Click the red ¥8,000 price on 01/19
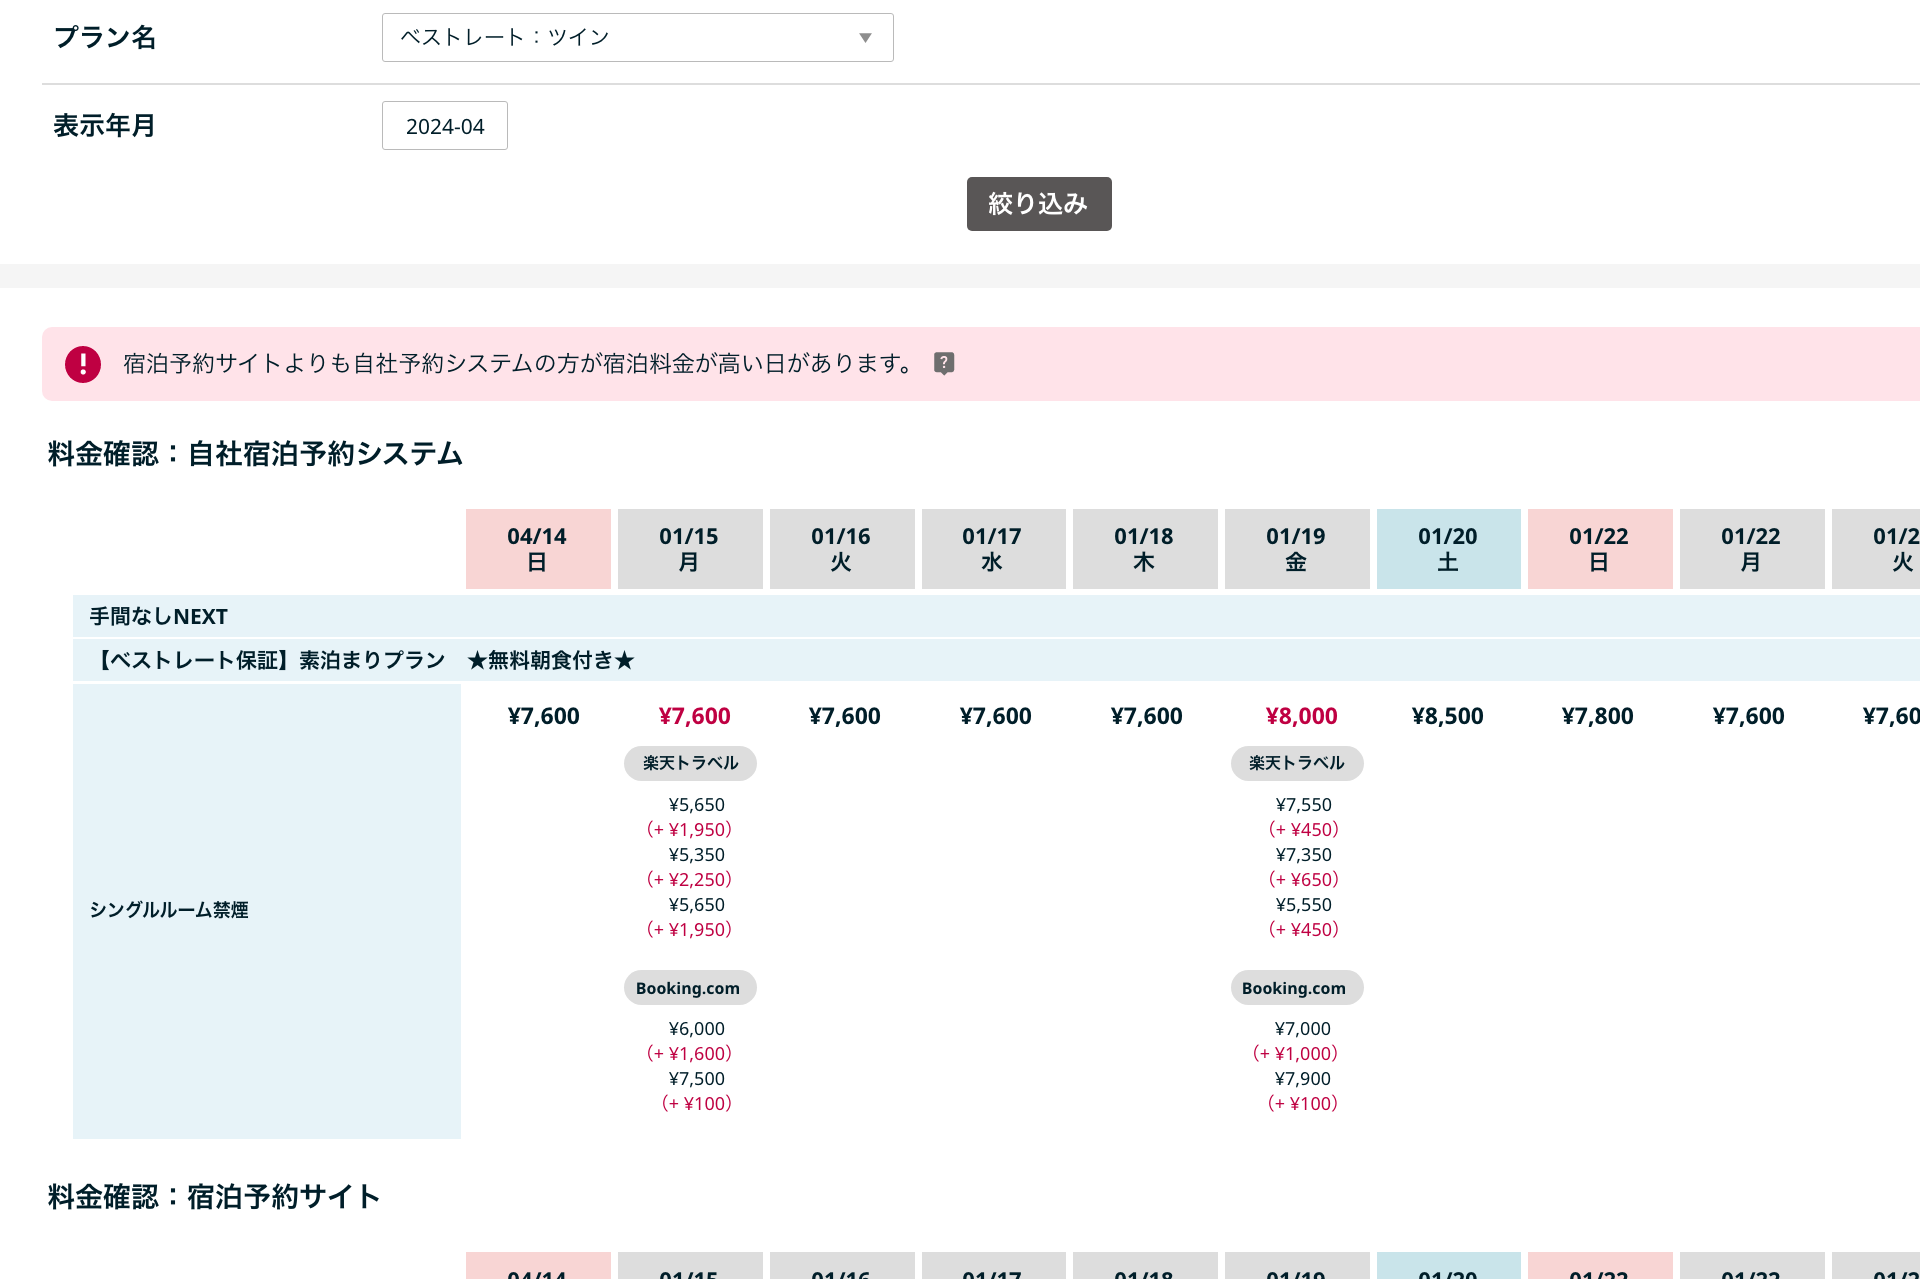Viewport: 1920px width, 1279px height. [1301, 716]
